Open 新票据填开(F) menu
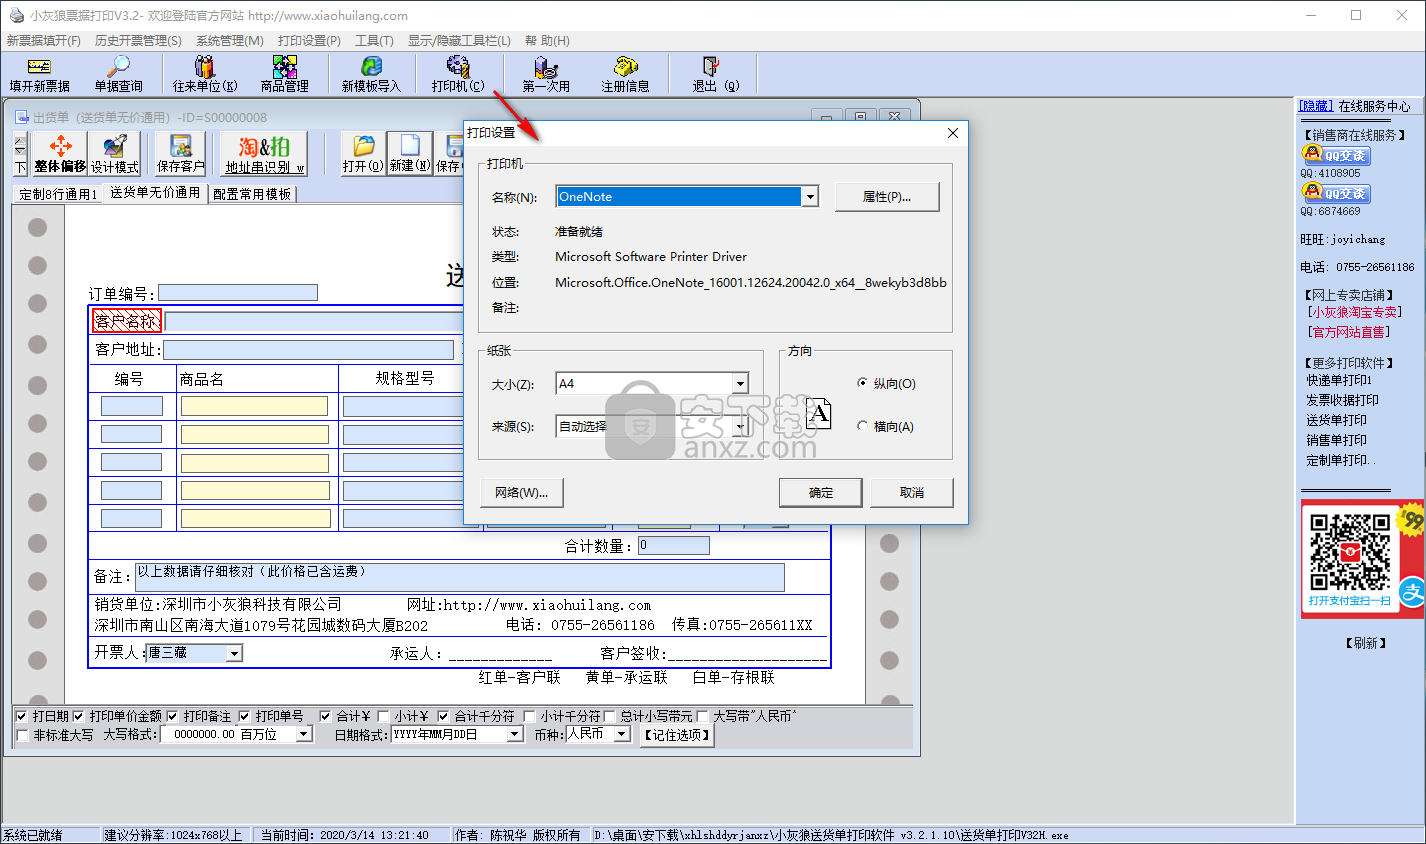The width and height of the screenshot is (1426, 844). pyautogui.click(x=44, y=41)
